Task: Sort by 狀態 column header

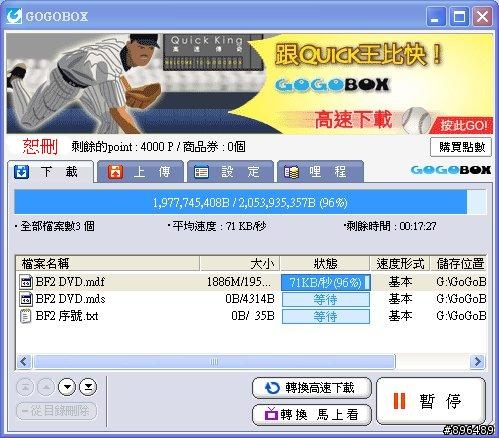Action: (326, 264)
